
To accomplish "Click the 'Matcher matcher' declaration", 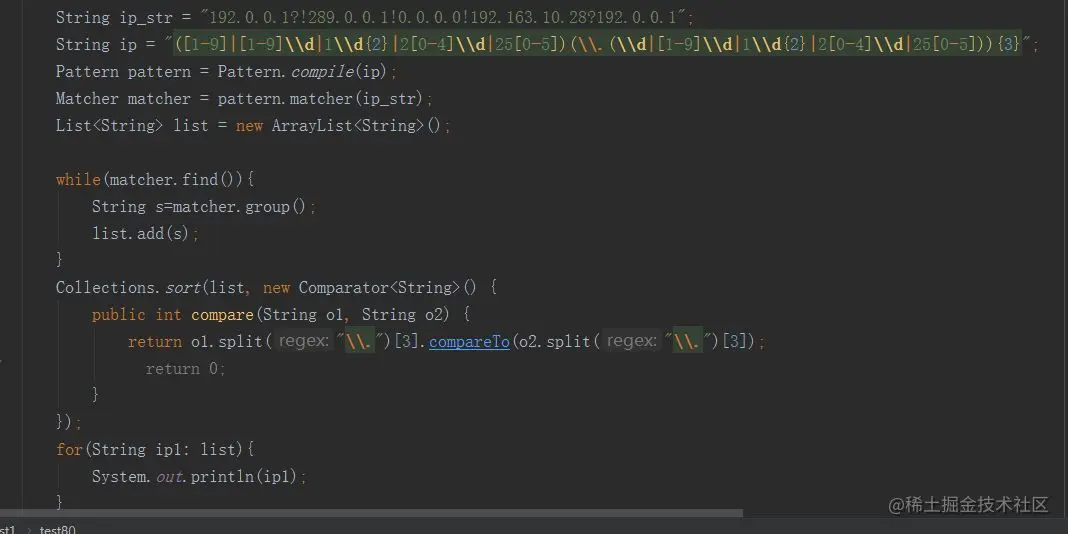I will (x=123, y=99).
